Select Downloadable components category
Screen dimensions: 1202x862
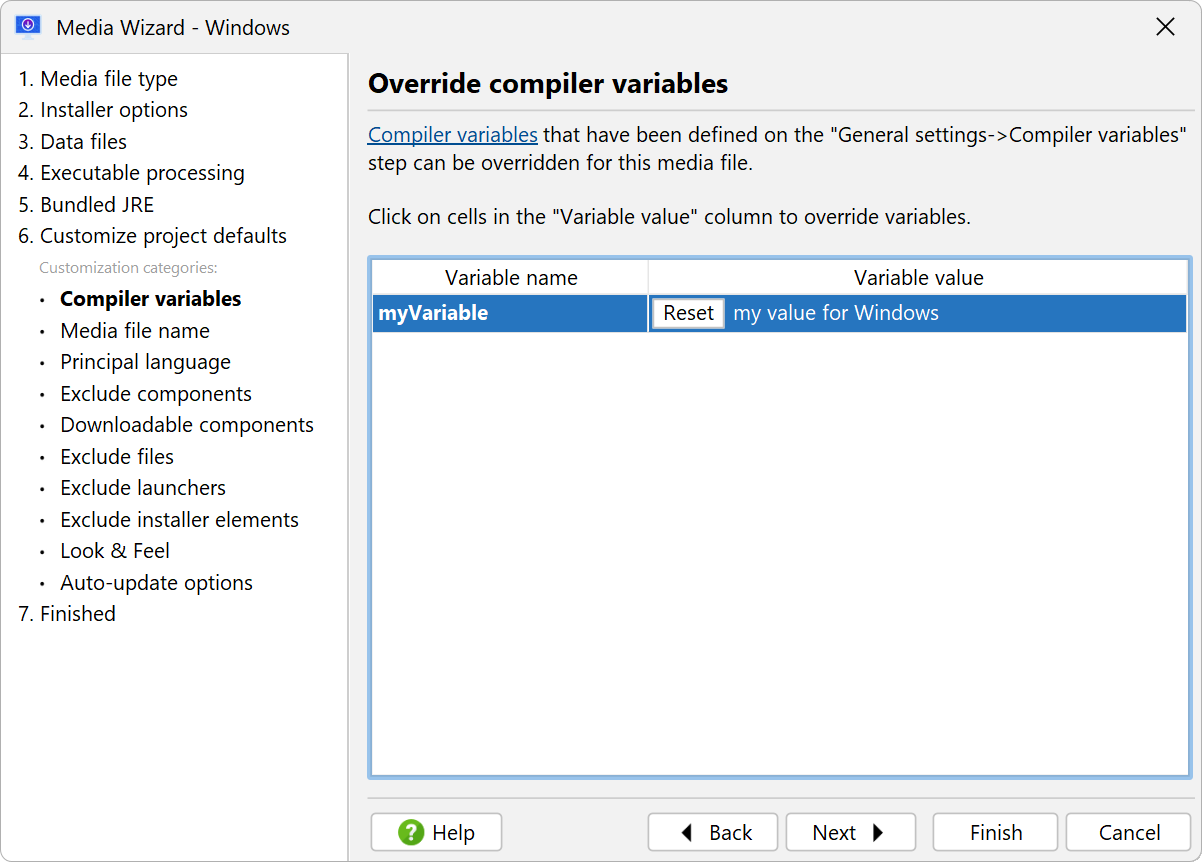click(x=187, y=425)
